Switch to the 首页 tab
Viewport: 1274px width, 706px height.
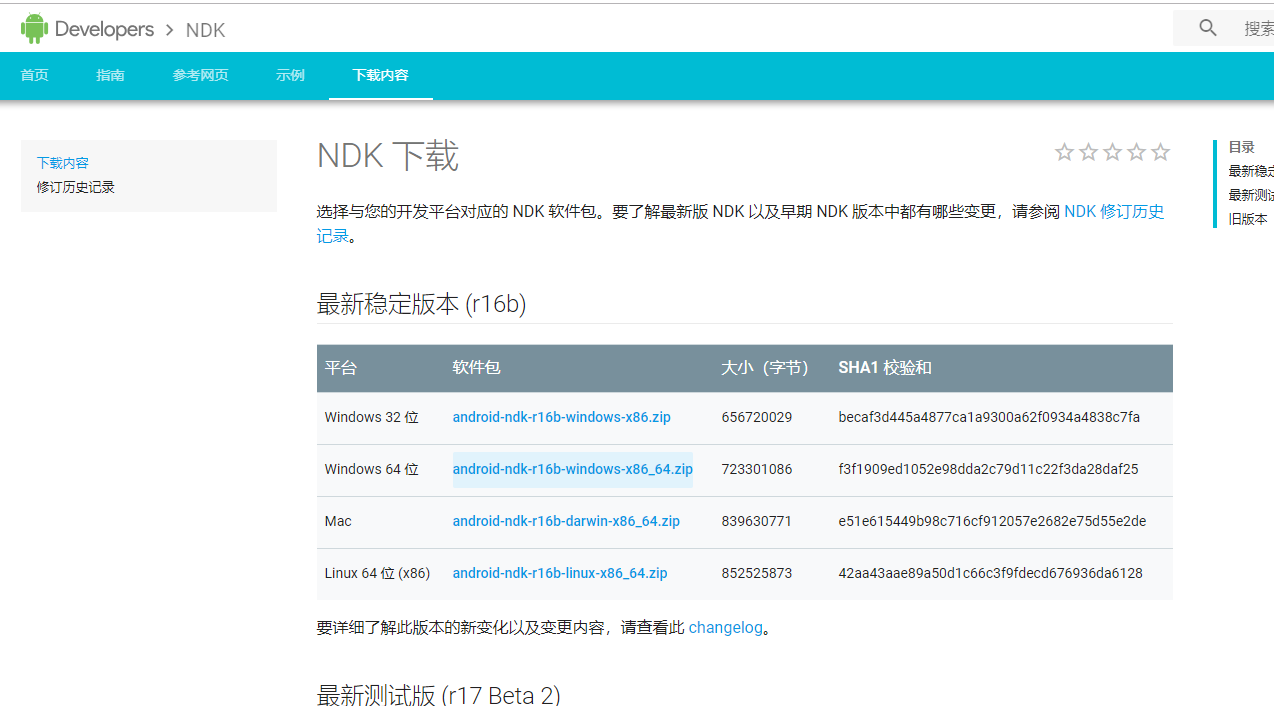[34, 75]
